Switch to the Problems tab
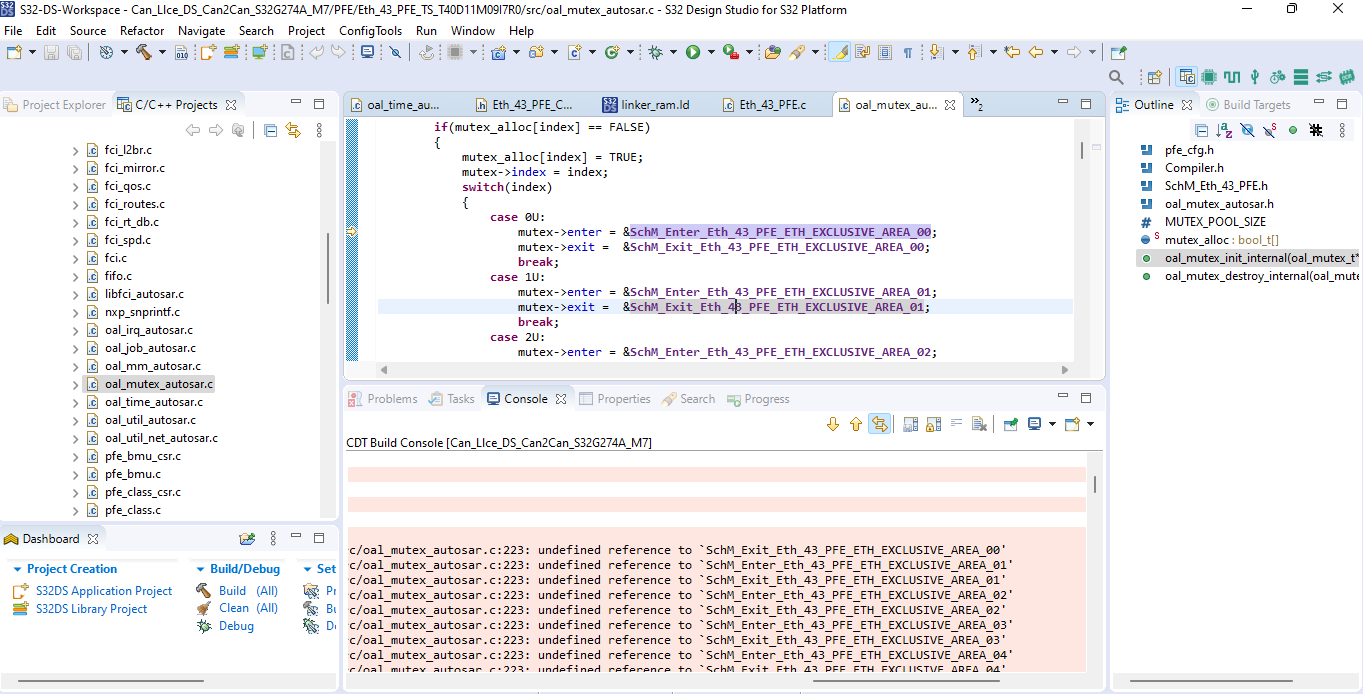The width and height of the screenshot is (1363, 694). [x=383, y=399]
